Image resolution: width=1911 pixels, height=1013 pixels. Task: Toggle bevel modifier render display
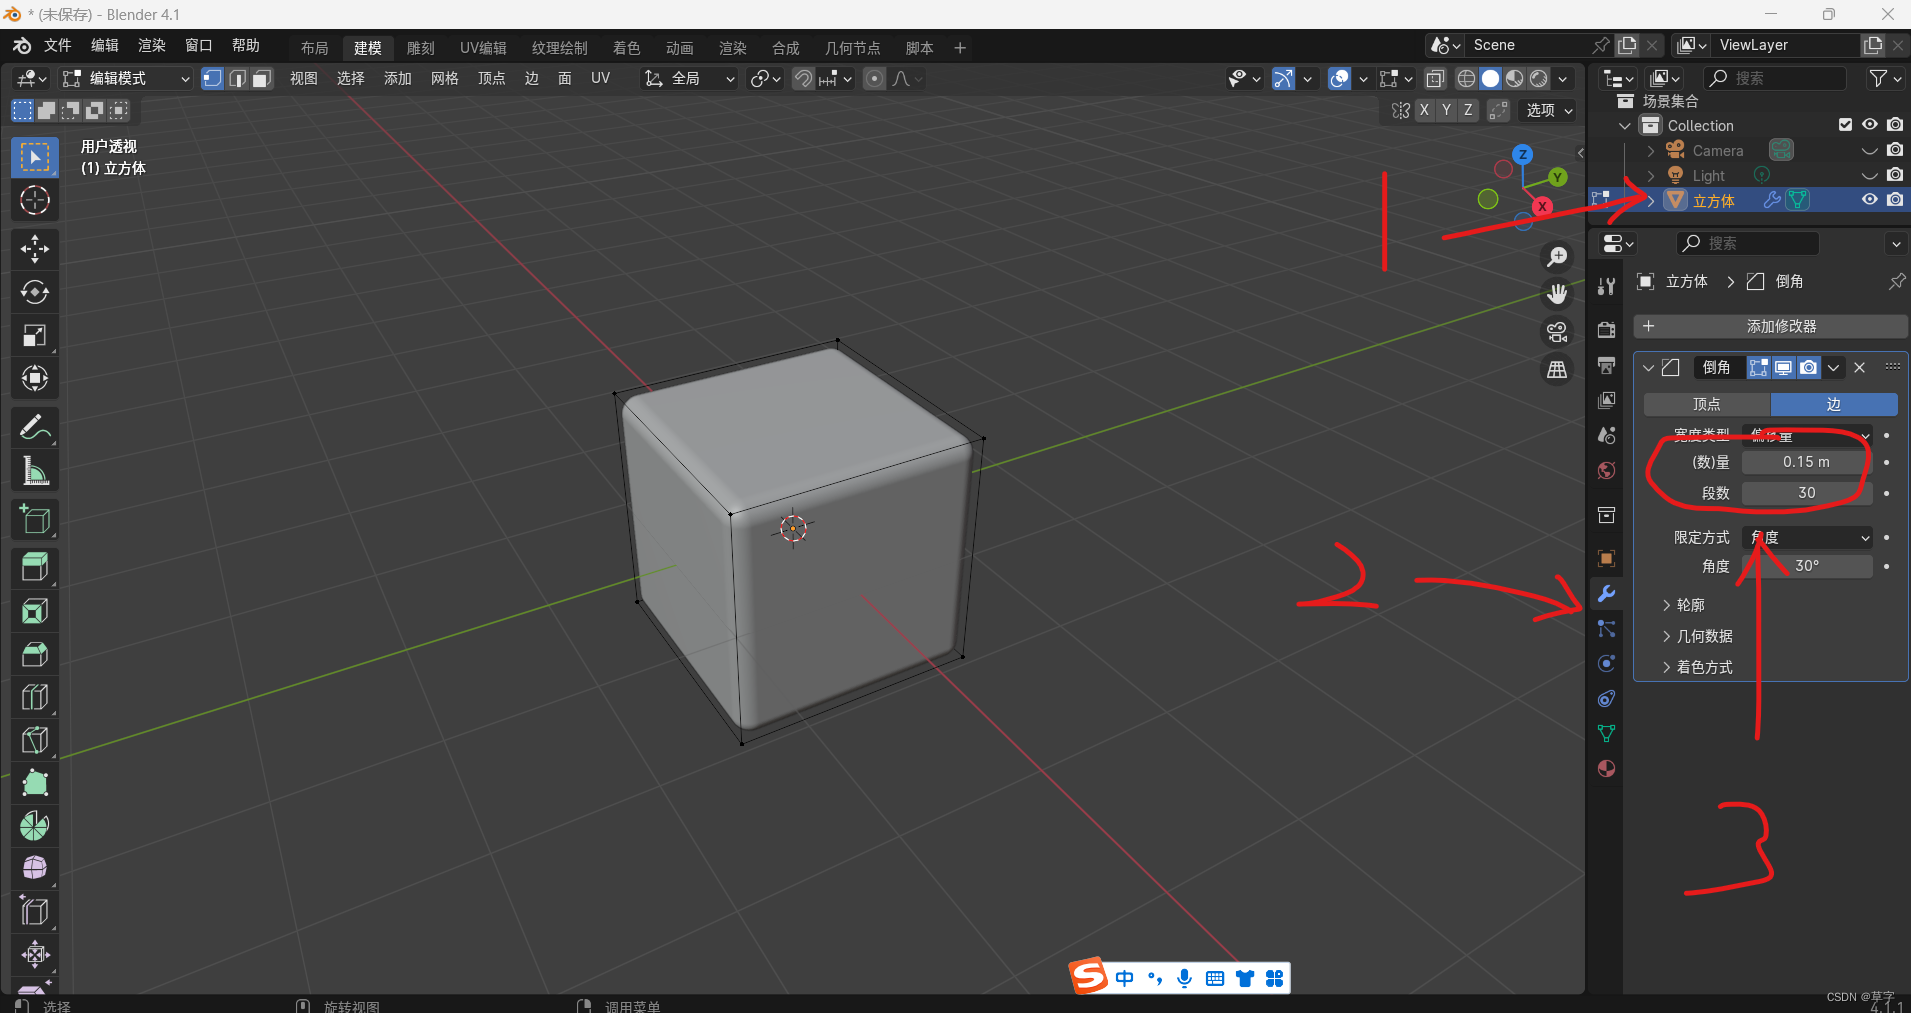(1809, 368)
